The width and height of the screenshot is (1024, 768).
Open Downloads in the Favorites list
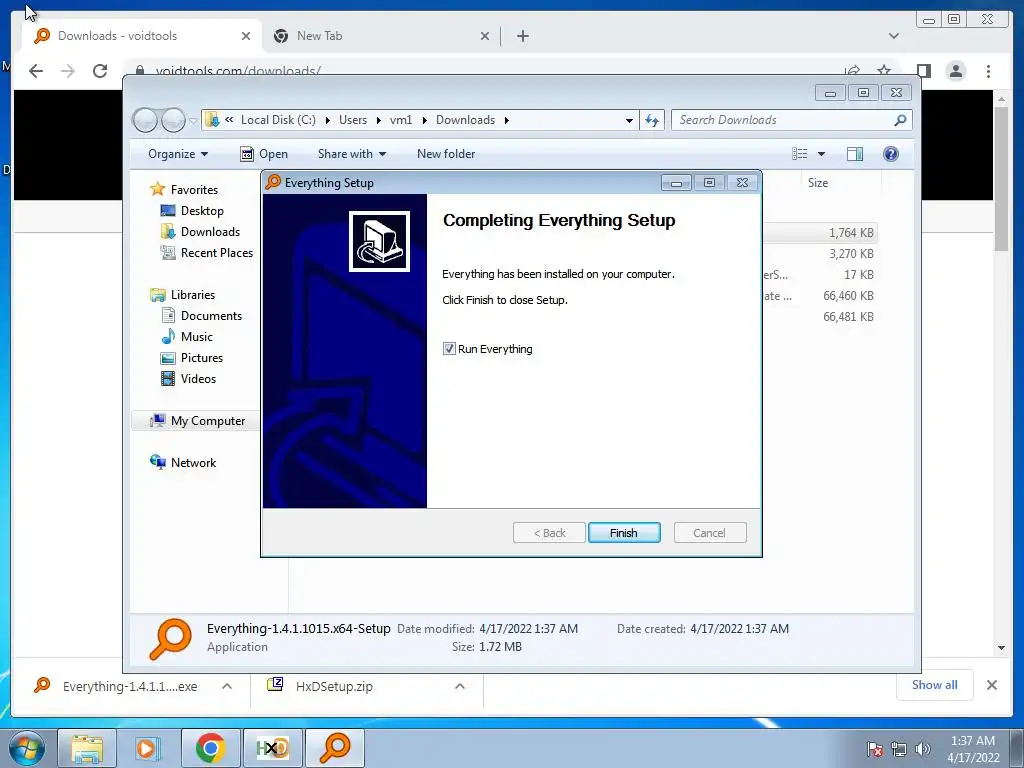[210, 232]
